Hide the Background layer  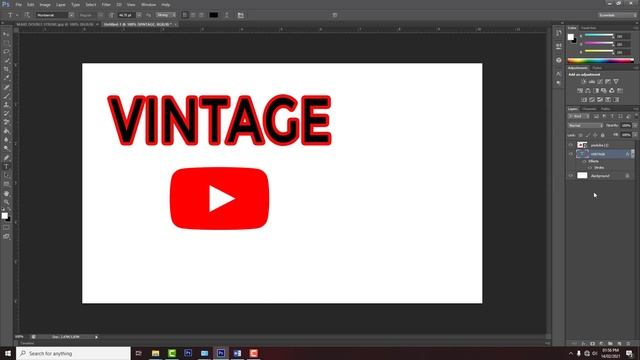tap(571, 176)
